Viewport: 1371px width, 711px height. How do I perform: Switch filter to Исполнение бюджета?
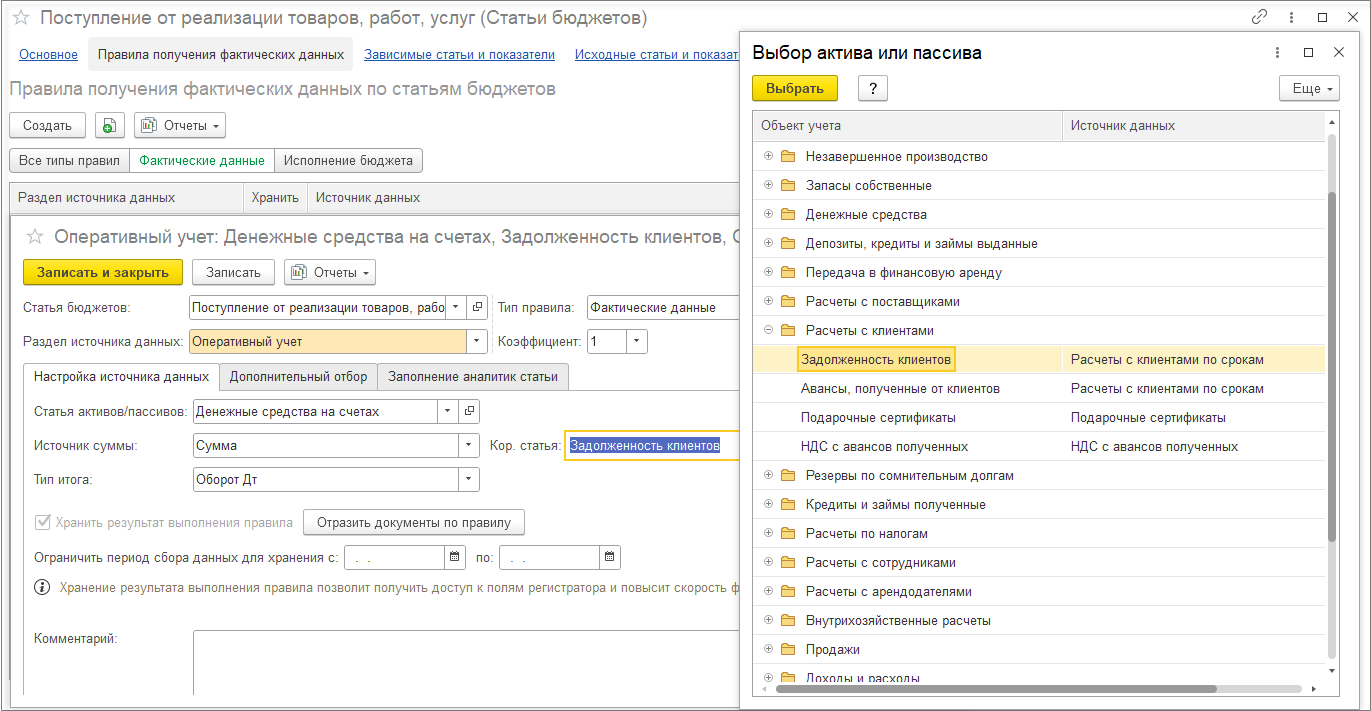click(348, 160)
